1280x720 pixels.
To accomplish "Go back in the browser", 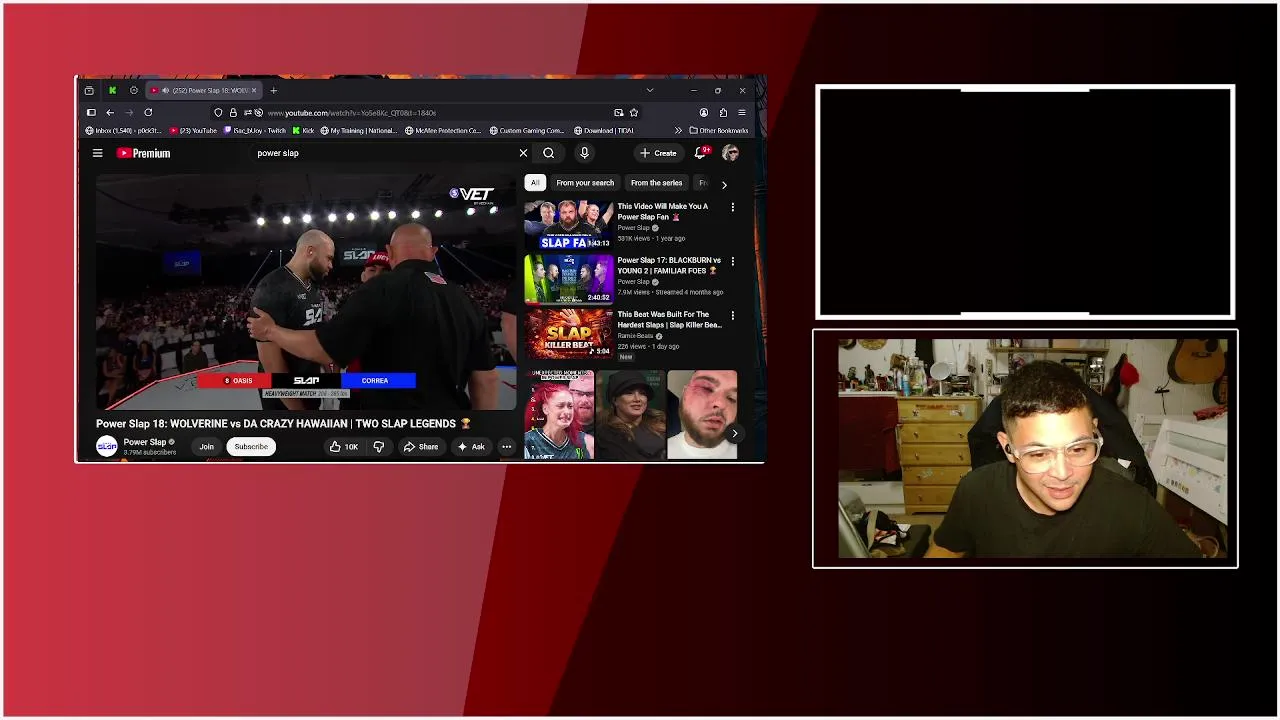I will pyautogui.click(x=110, y=113).
